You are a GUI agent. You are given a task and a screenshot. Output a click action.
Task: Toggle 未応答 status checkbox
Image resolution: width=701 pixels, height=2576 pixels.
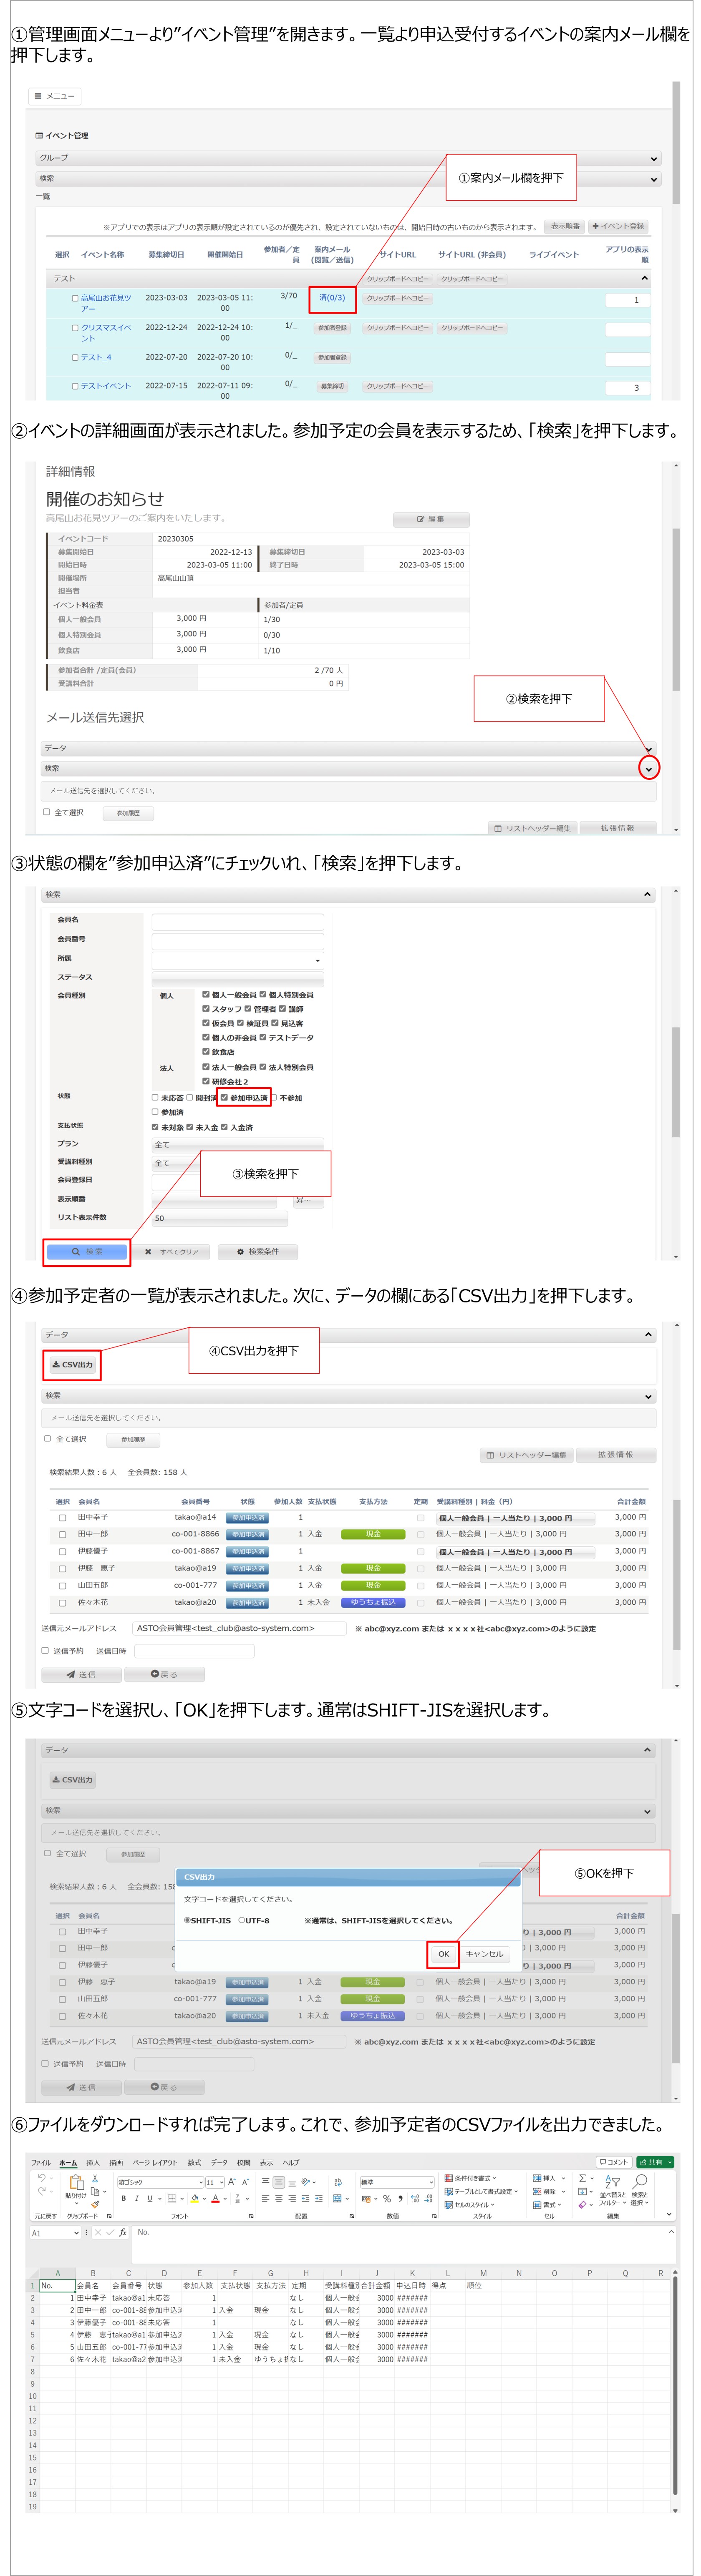coord(155,1097)
